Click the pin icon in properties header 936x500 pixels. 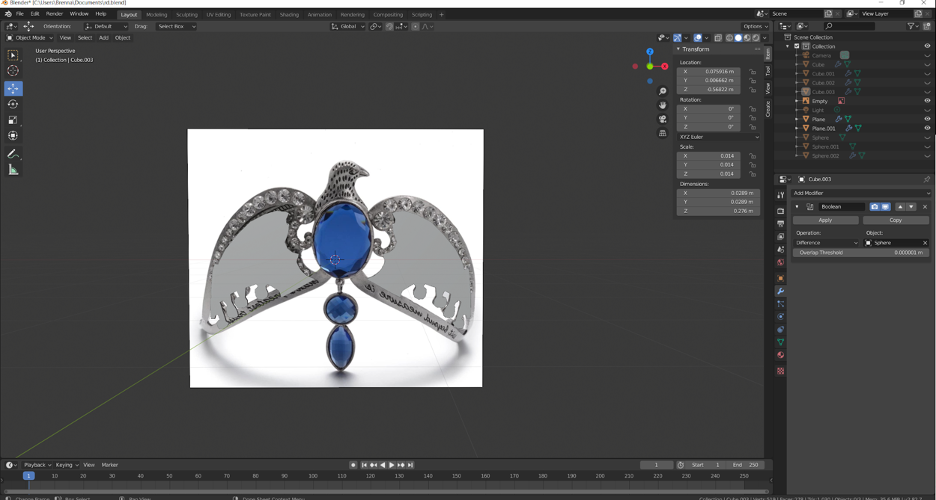pyautogui.click(x=926, y=179)
